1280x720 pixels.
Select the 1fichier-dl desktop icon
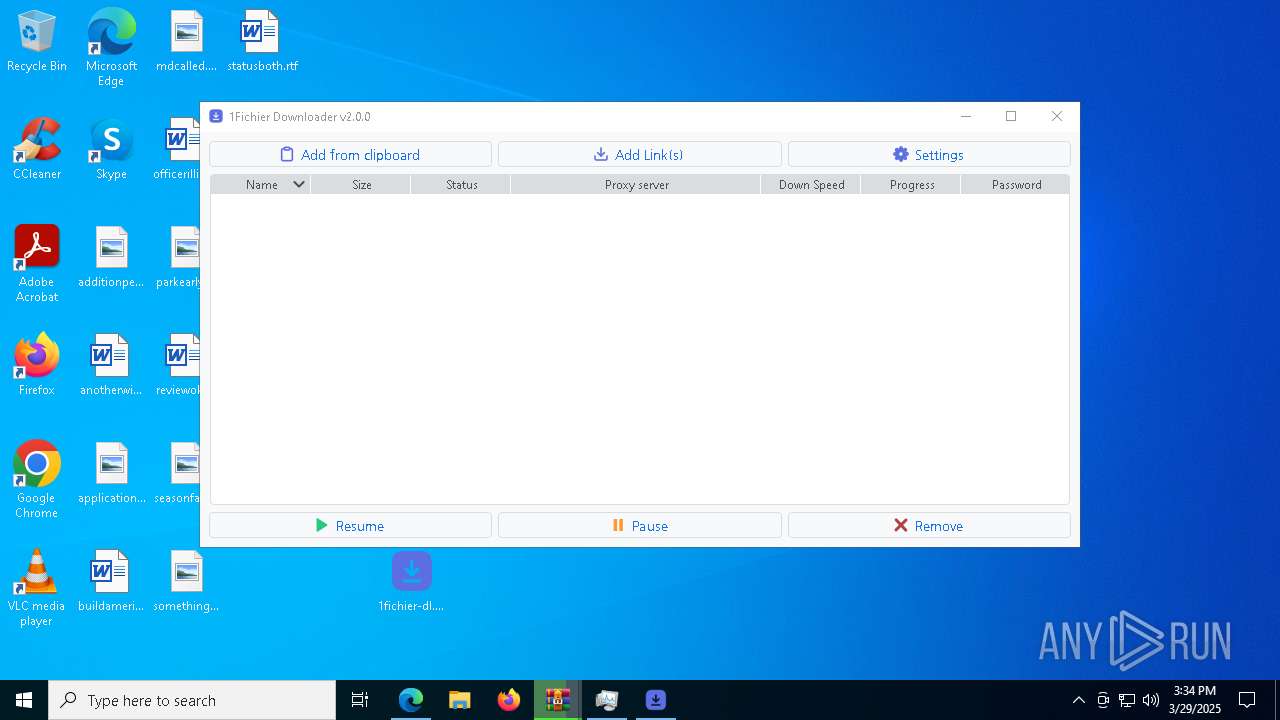click(x=411, y=582)
